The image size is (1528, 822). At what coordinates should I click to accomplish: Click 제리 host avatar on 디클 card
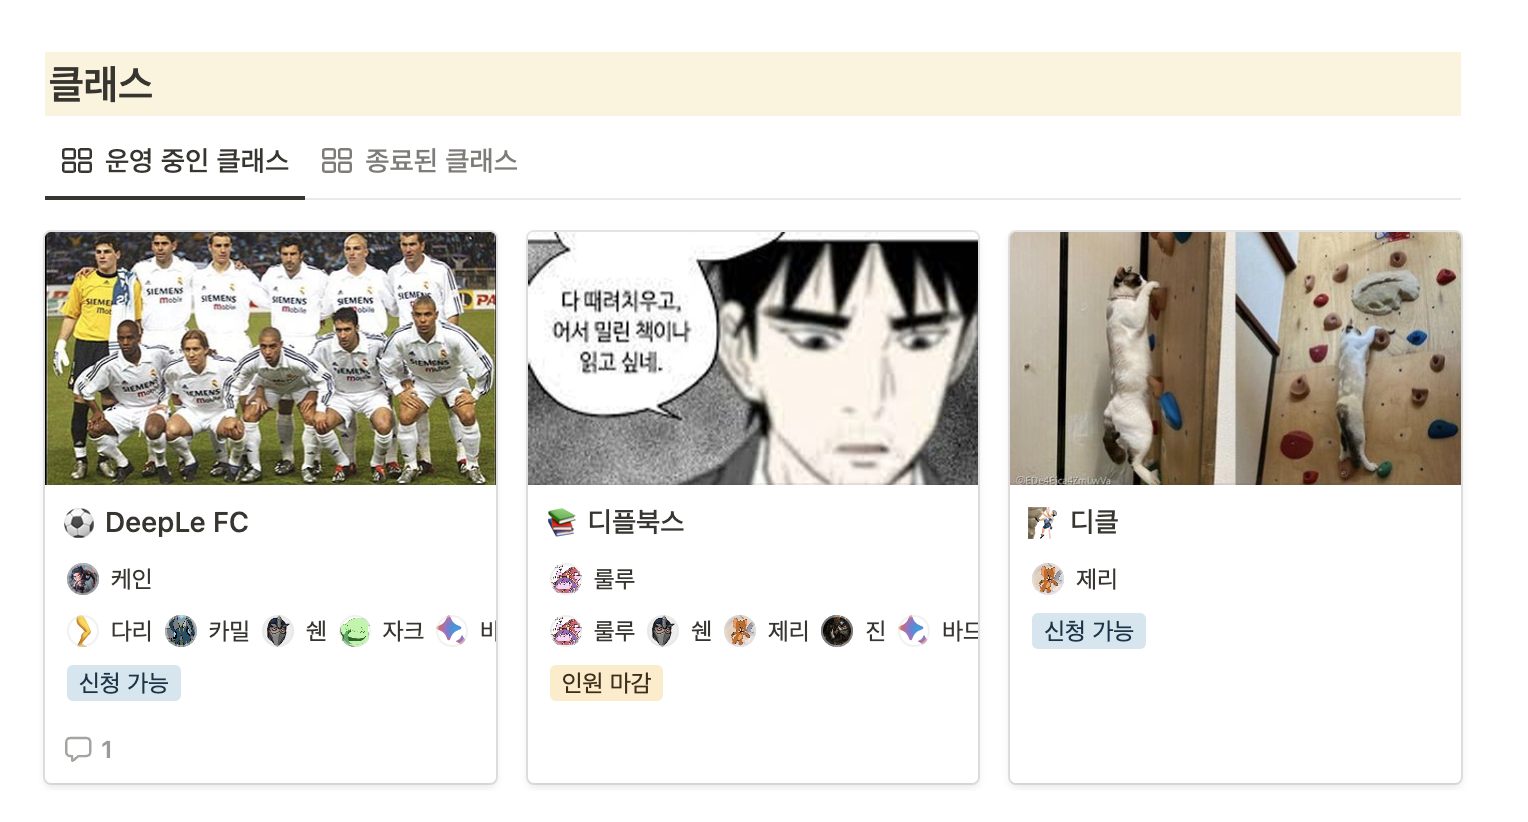[x=1048, y=578]
